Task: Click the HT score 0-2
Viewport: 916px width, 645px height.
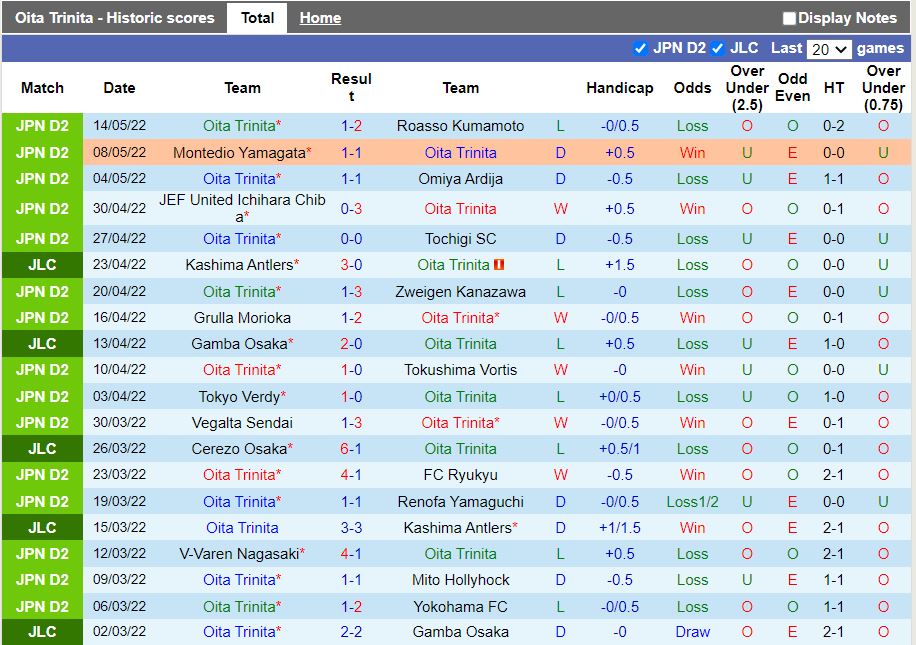Action: click(834, 126)
